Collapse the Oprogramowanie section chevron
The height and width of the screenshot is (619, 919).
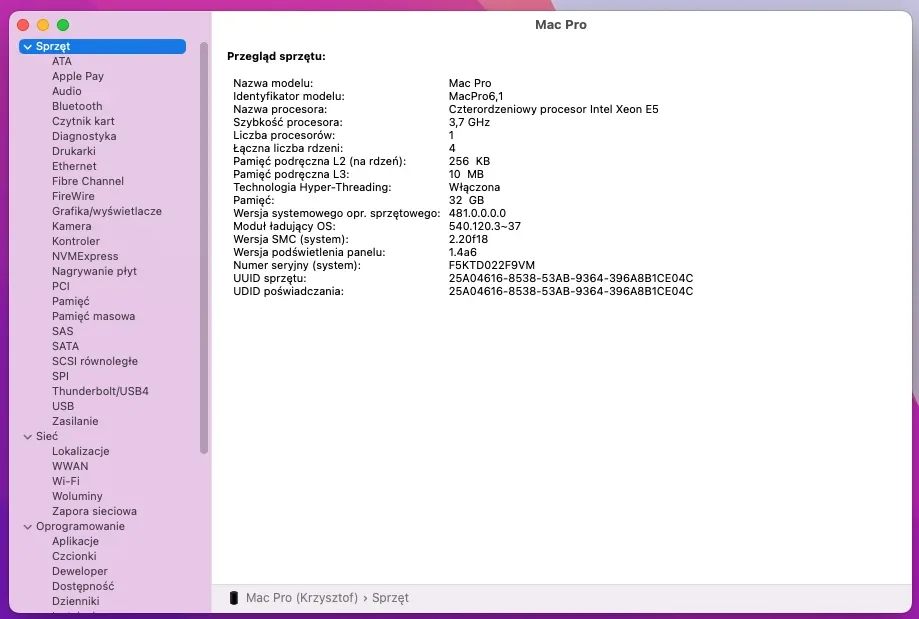pyautogui.click(x=28, y=527)
